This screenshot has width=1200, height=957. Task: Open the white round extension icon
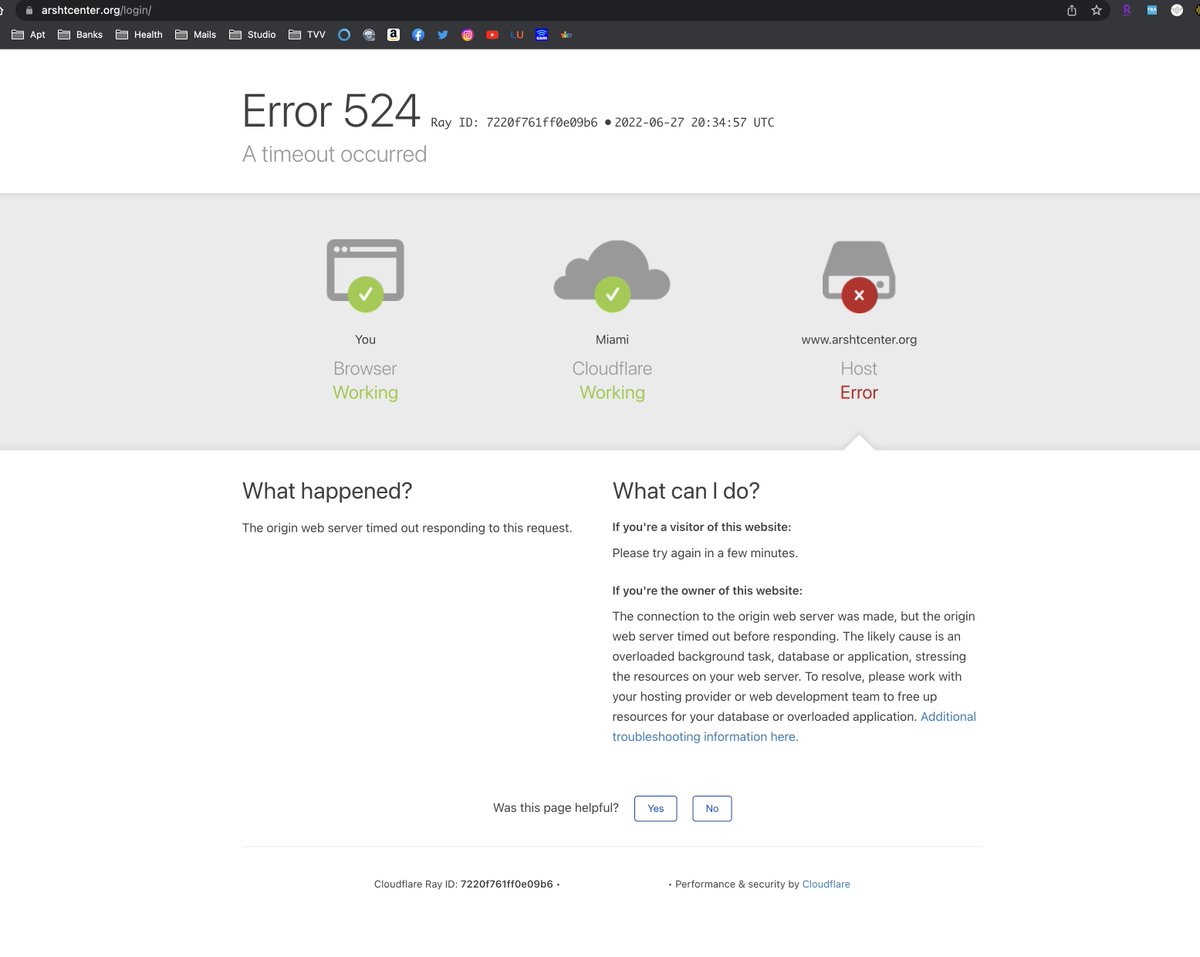1177,10
